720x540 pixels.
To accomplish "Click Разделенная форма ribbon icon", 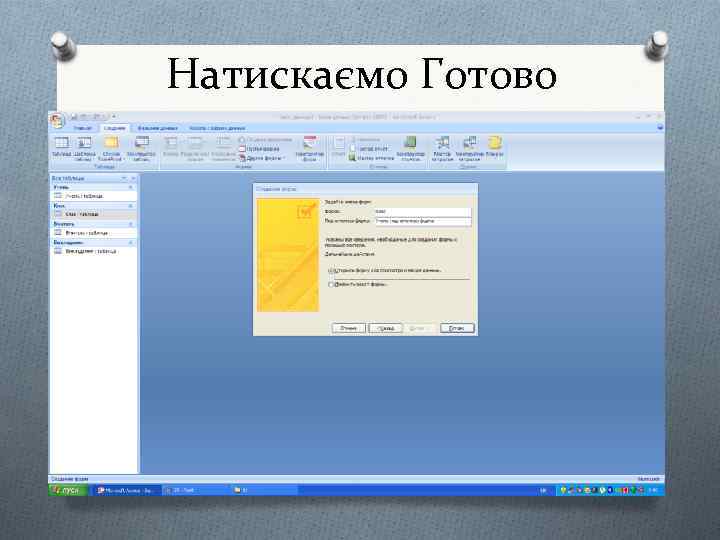I will click(x=195, y=149).
